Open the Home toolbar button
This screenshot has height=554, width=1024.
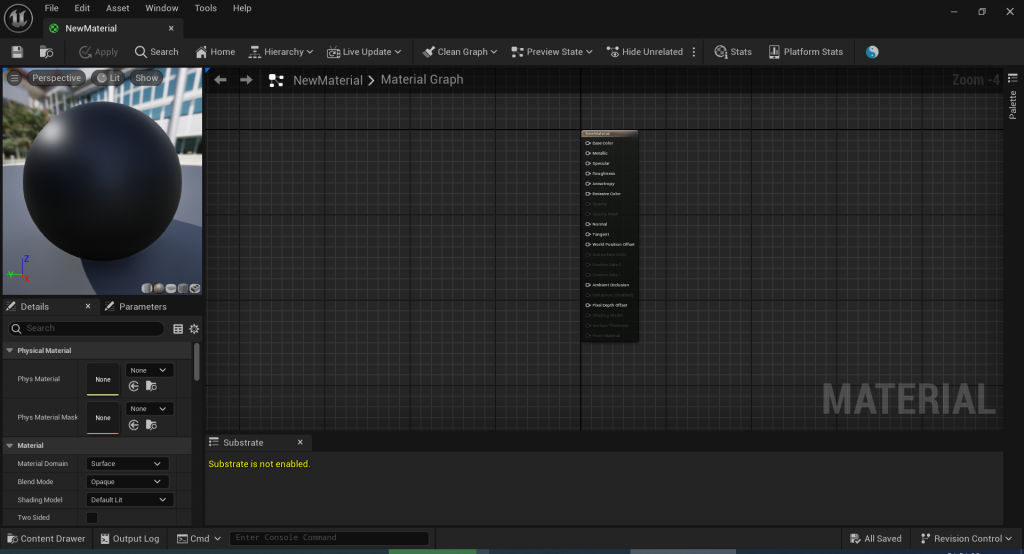215,52
